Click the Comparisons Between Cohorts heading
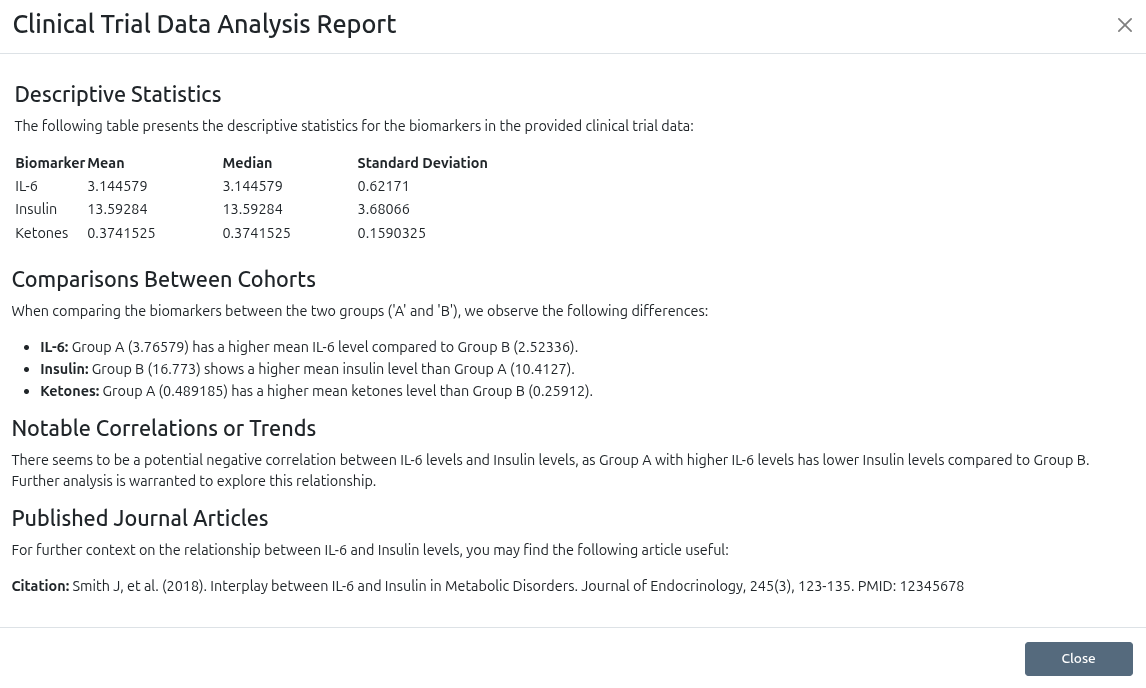This screenshot has width=1146, height=688. 163,280
